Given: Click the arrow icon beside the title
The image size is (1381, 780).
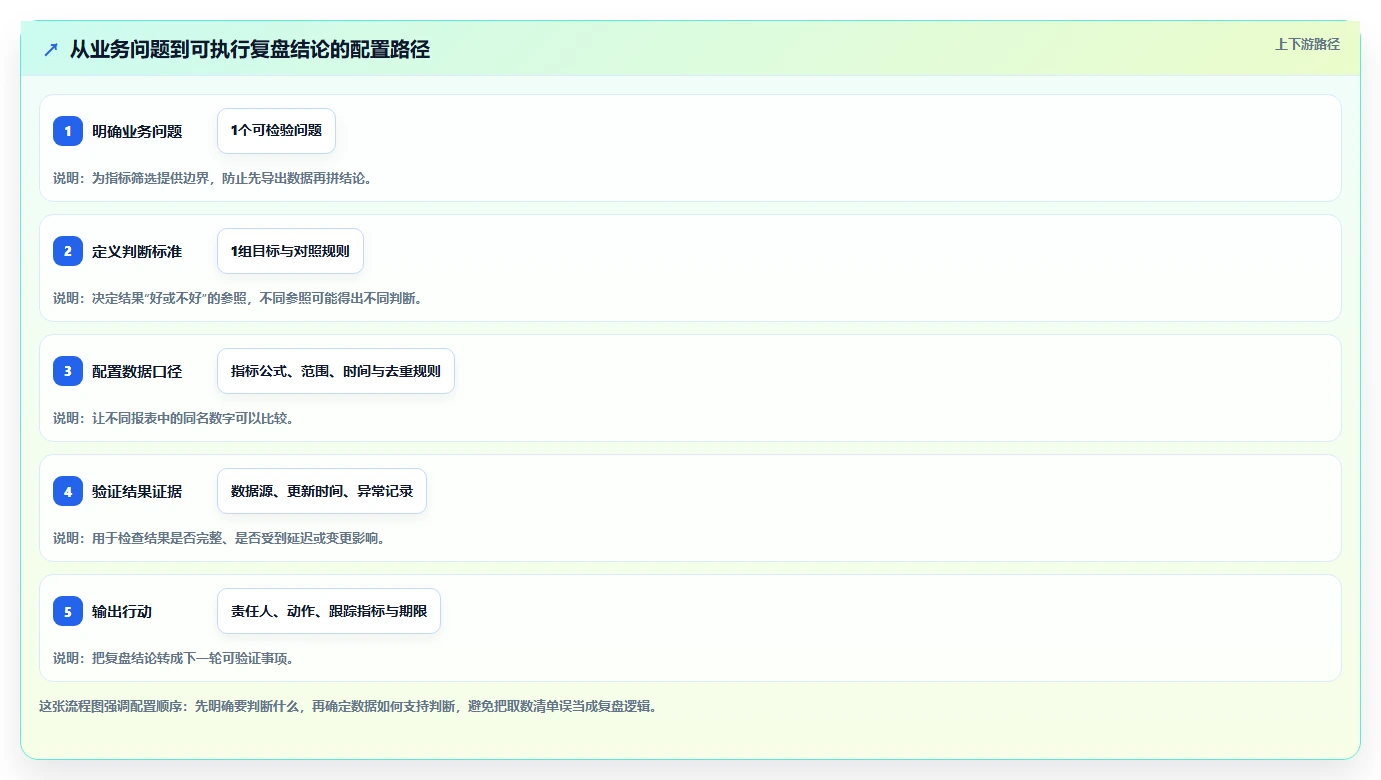Looking at the screenshot, I should 51,49.
